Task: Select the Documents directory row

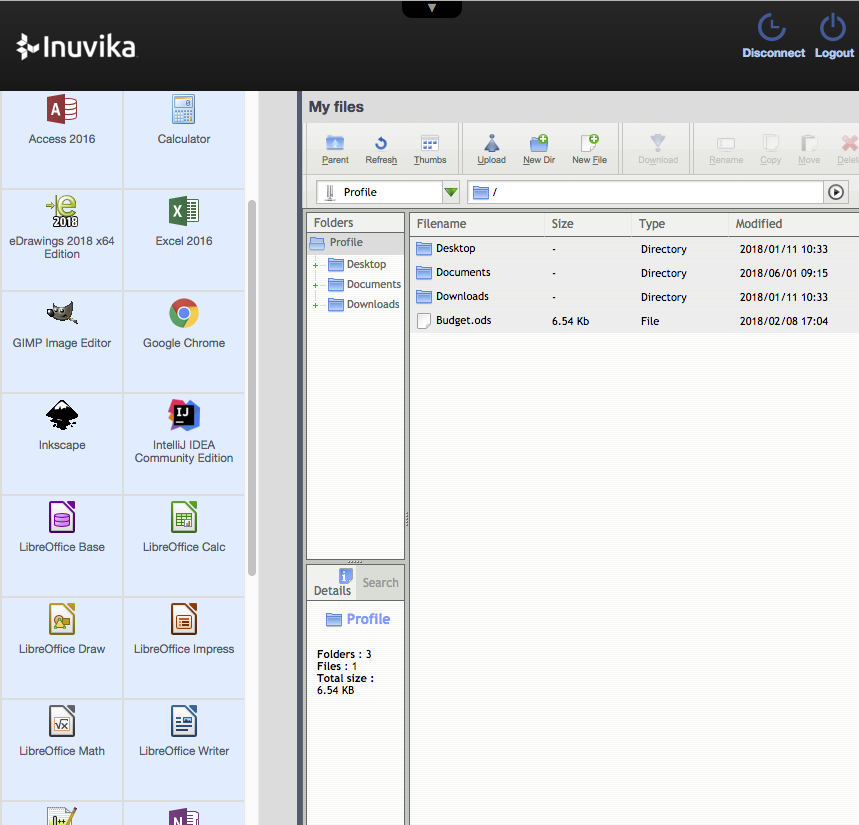Action: 634,273
